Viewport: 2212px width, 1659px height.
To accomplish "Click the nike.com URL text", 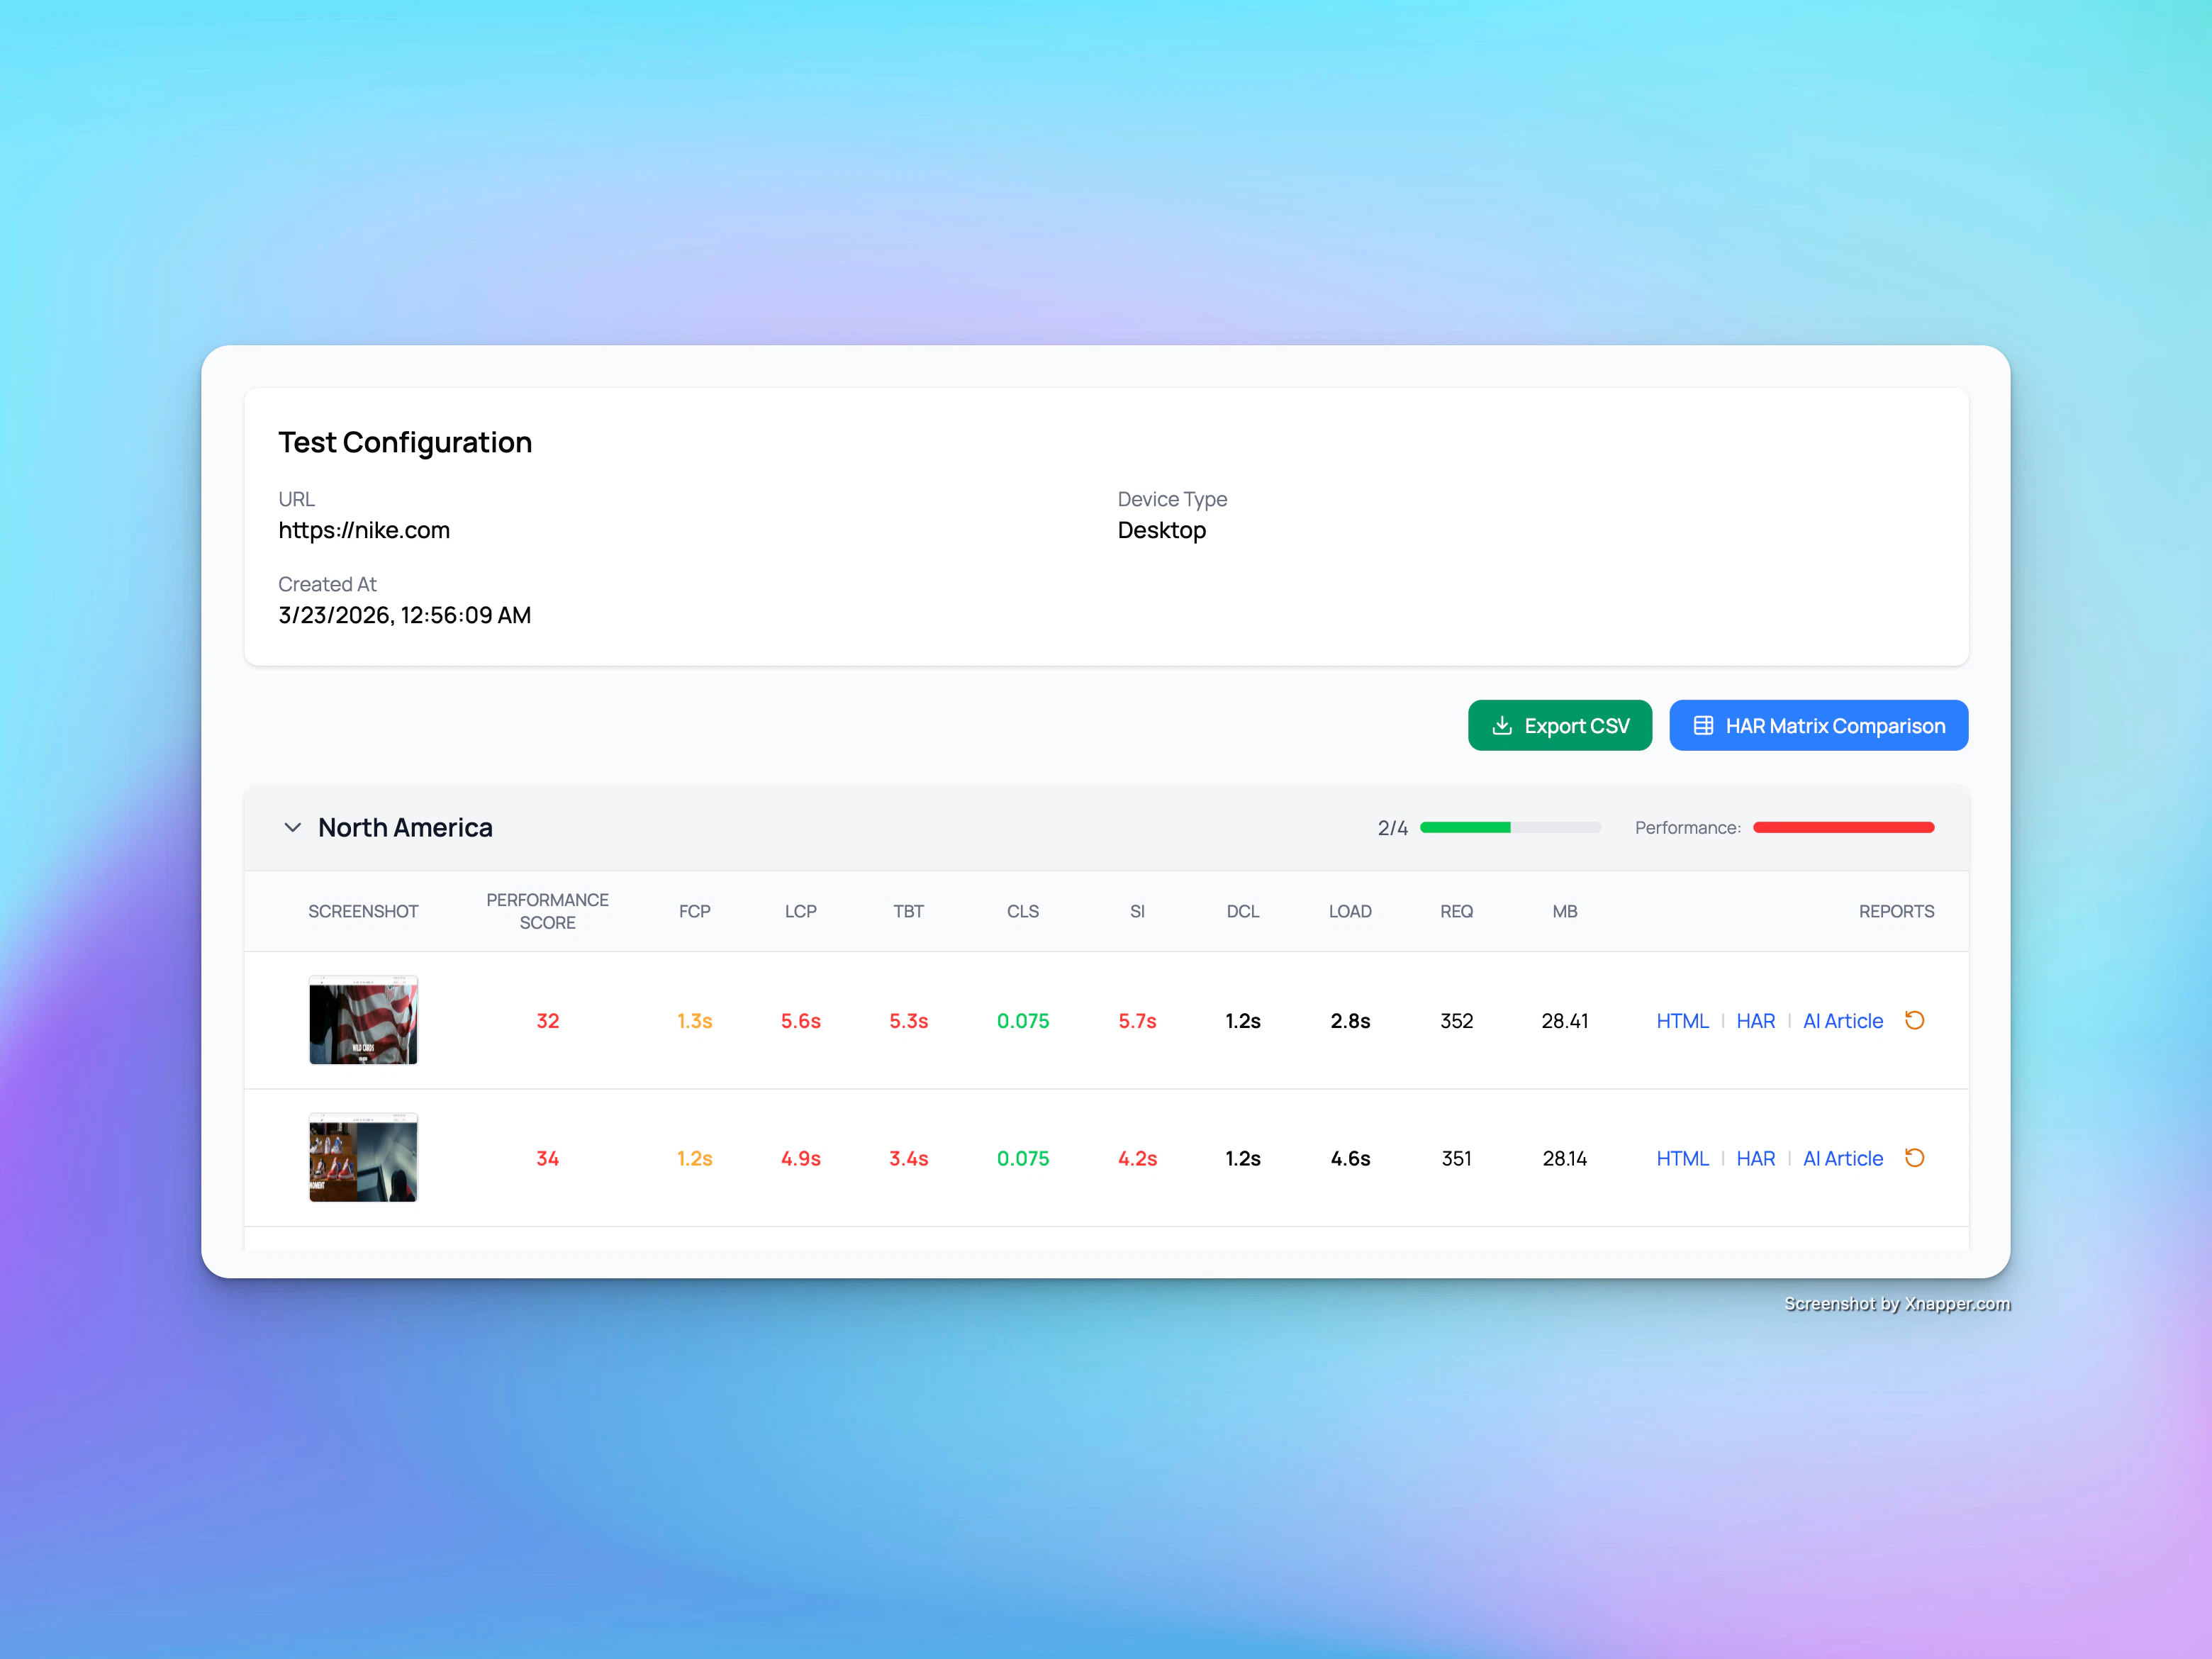I will [x=364, y=531].
